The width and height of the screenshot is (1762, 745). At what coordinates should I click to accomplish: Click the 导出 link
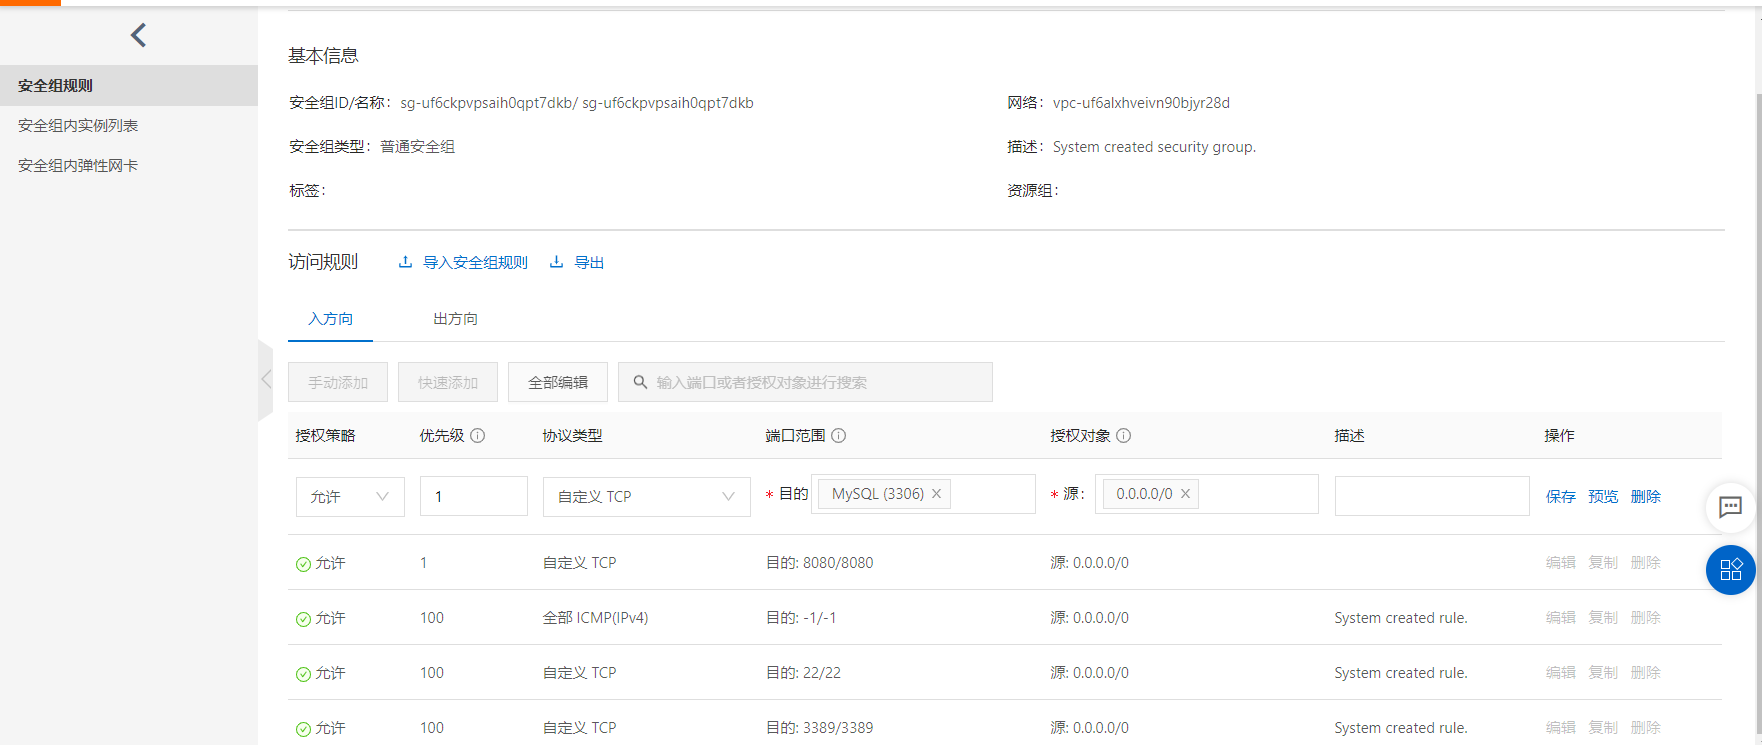coord(589,262)
